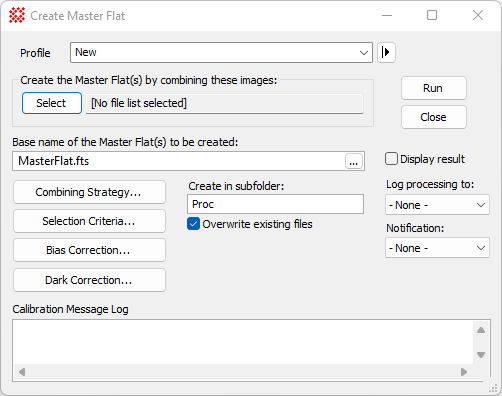Viewport: 502px width, 396px height.
Task: Open the Combining Strategy dialog
Action: tap(89, 192)
